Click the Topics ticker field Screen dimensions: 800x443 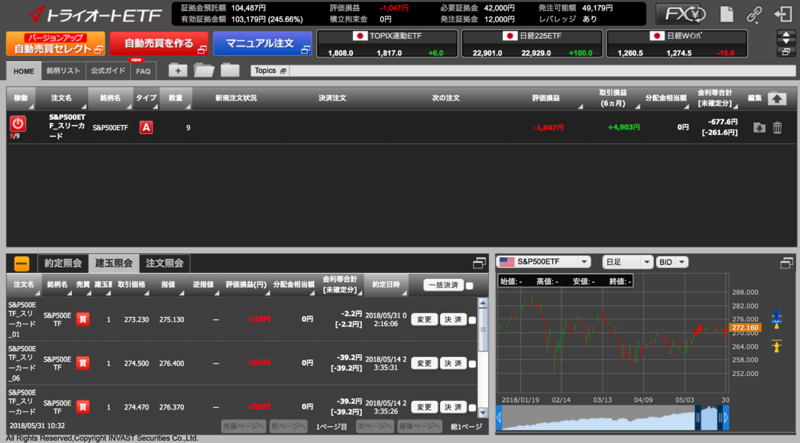pyautogui.click(x=542, y=71)
